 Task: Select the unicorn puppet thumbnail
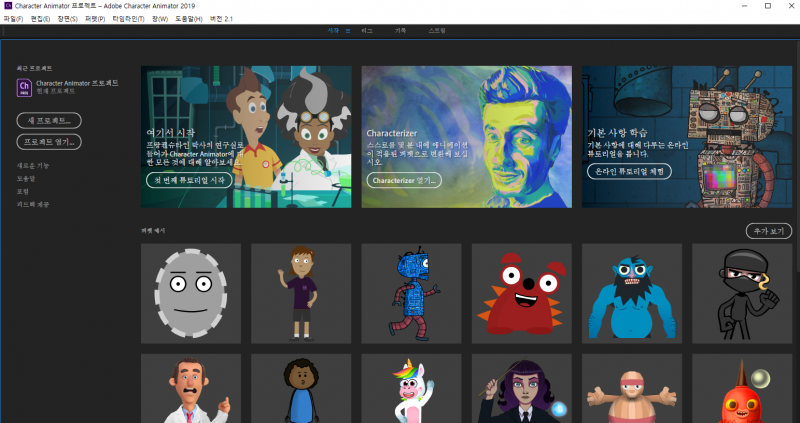(x=411, y=388)
